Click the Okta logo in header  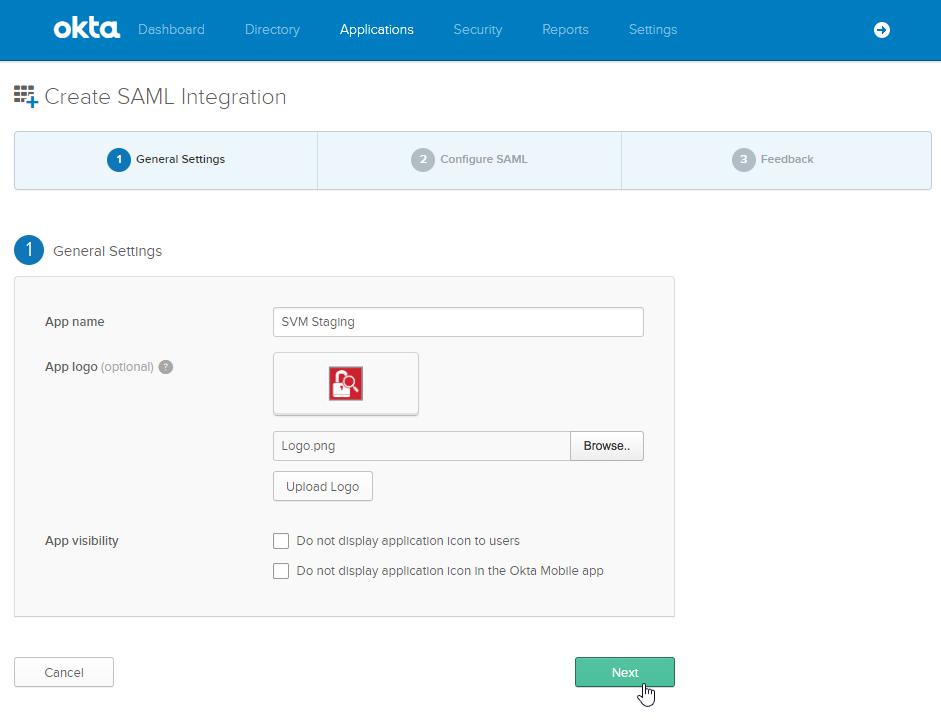pyautogui.click(x=86, y=29)
